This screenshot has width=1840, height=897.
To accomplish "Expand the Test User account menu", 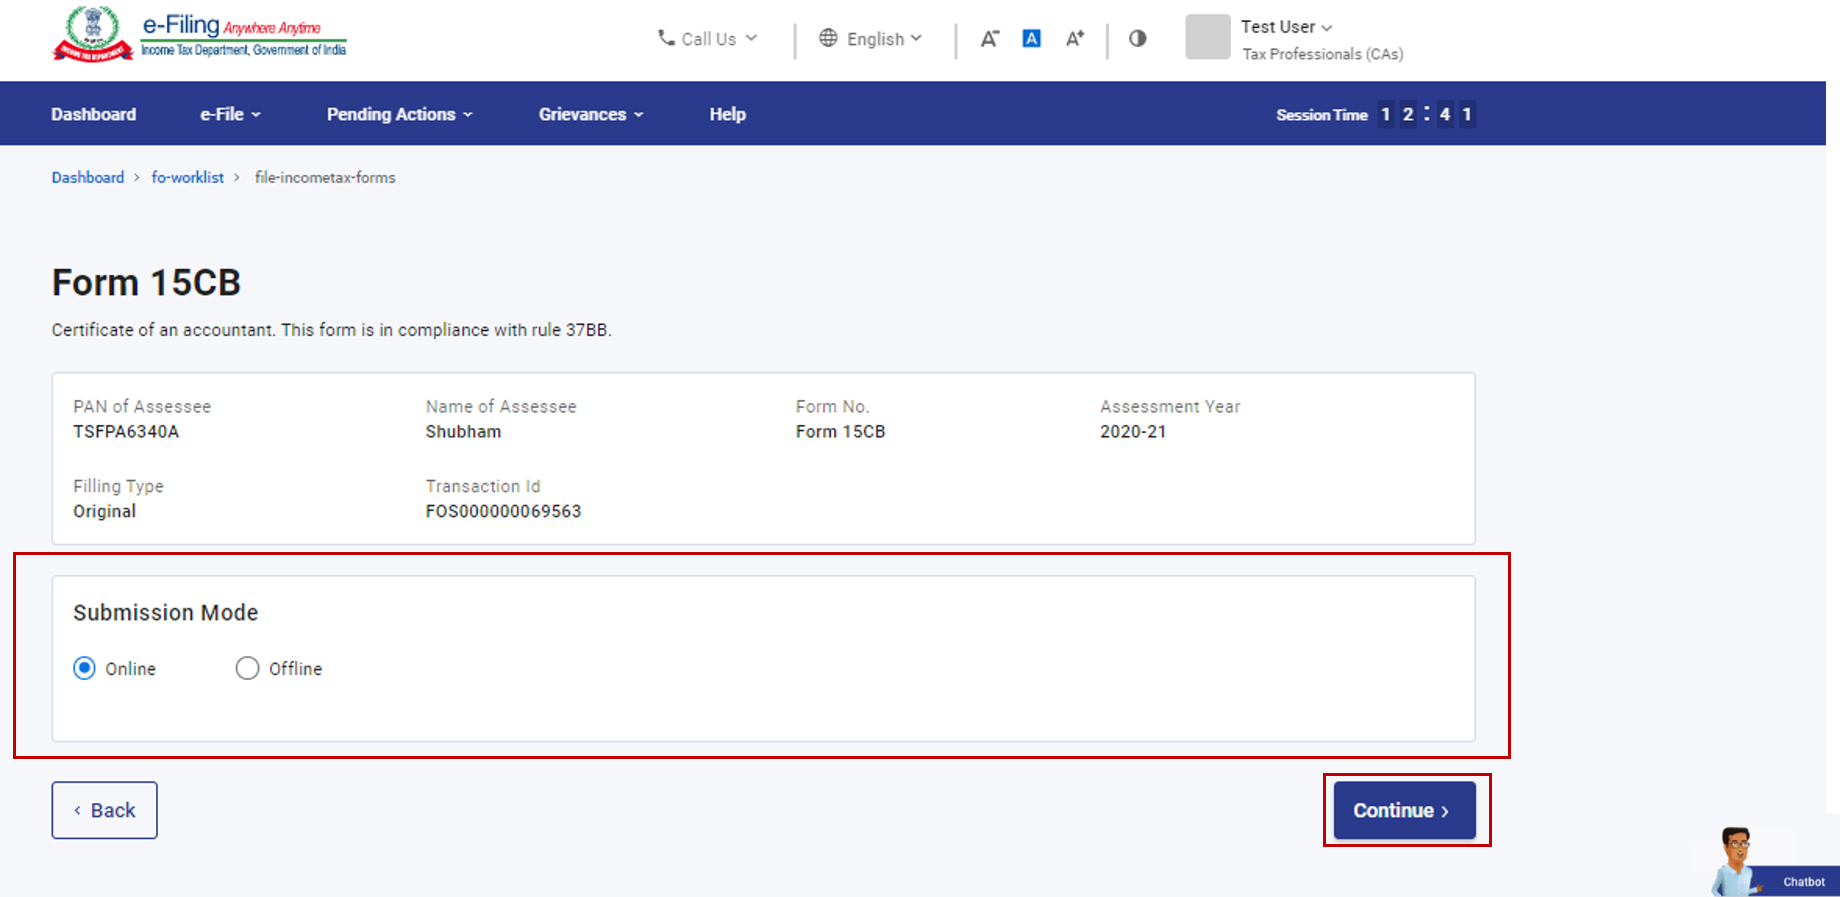I will tap(1286, 27).
